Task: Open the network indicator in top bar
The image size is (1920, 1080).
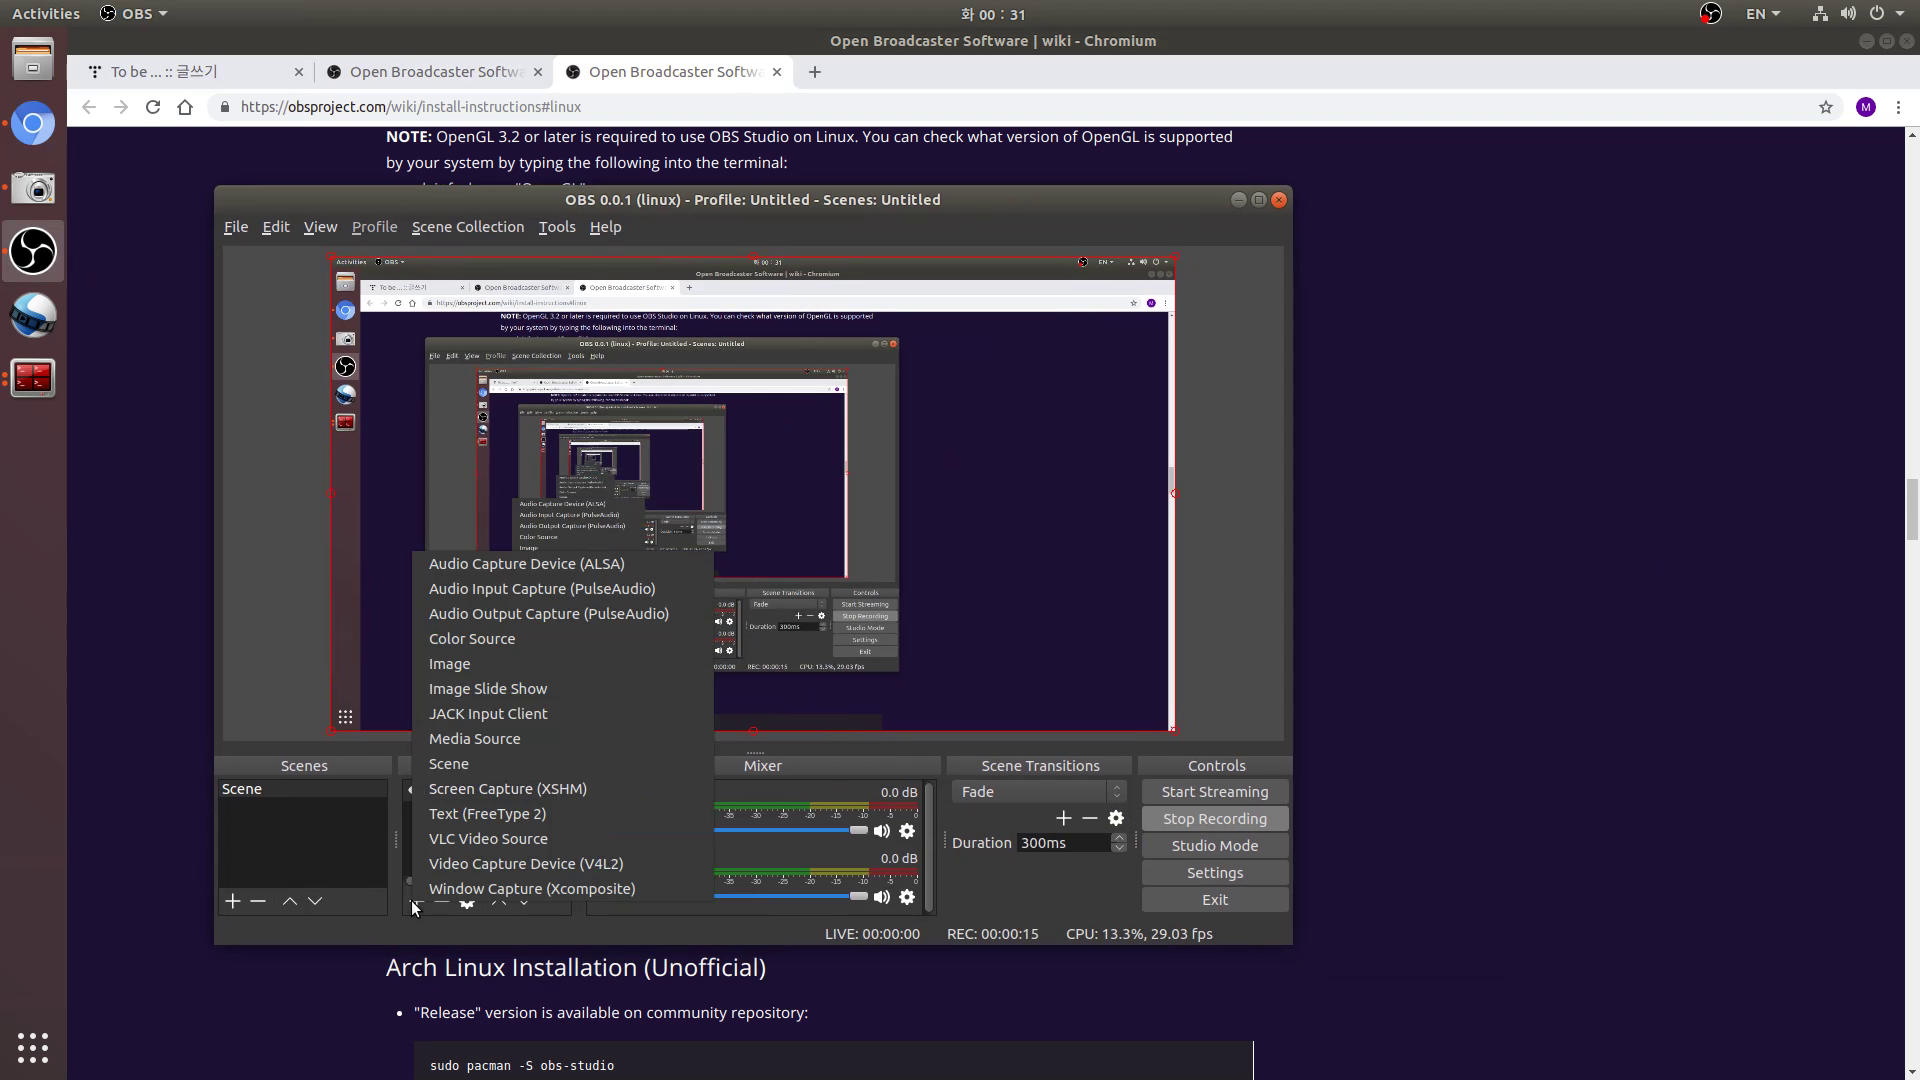Action: [1820, 14]
